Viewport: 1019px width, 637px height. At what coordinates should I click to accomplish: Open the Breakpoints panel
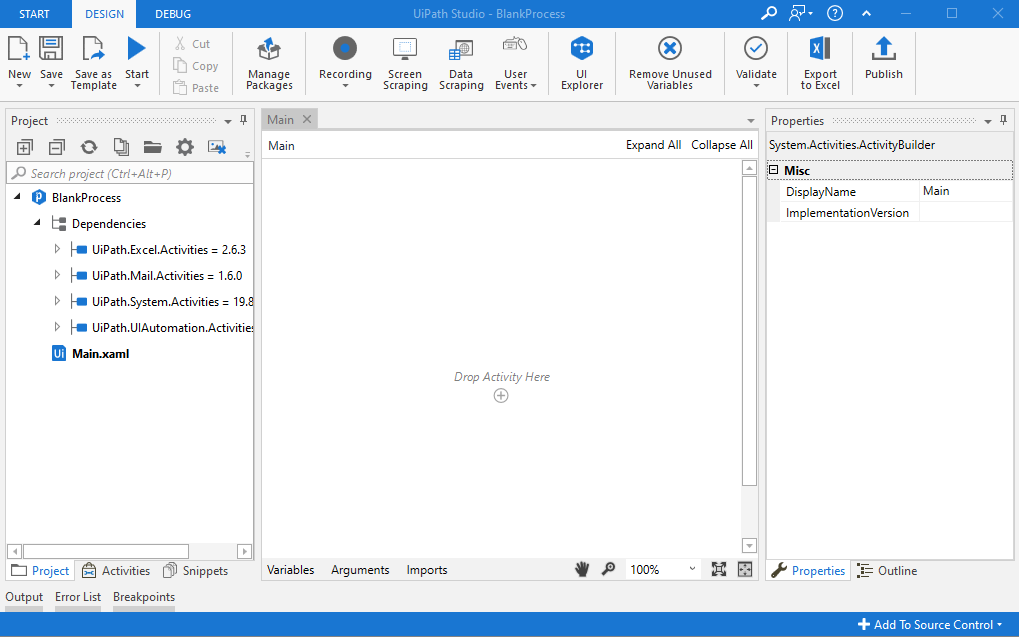point(144,597)
